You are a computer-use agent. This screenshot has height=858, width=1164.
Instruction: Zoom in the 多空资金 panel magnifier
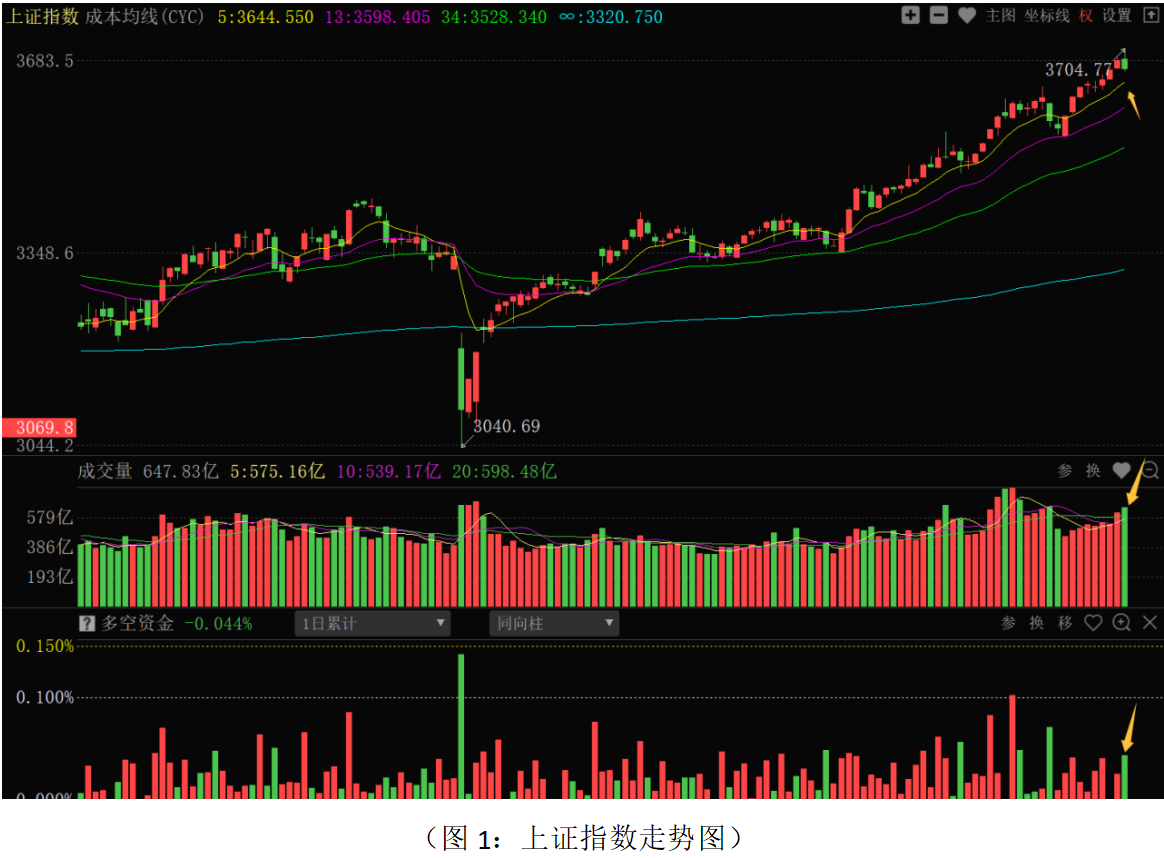pos(1121,623)
